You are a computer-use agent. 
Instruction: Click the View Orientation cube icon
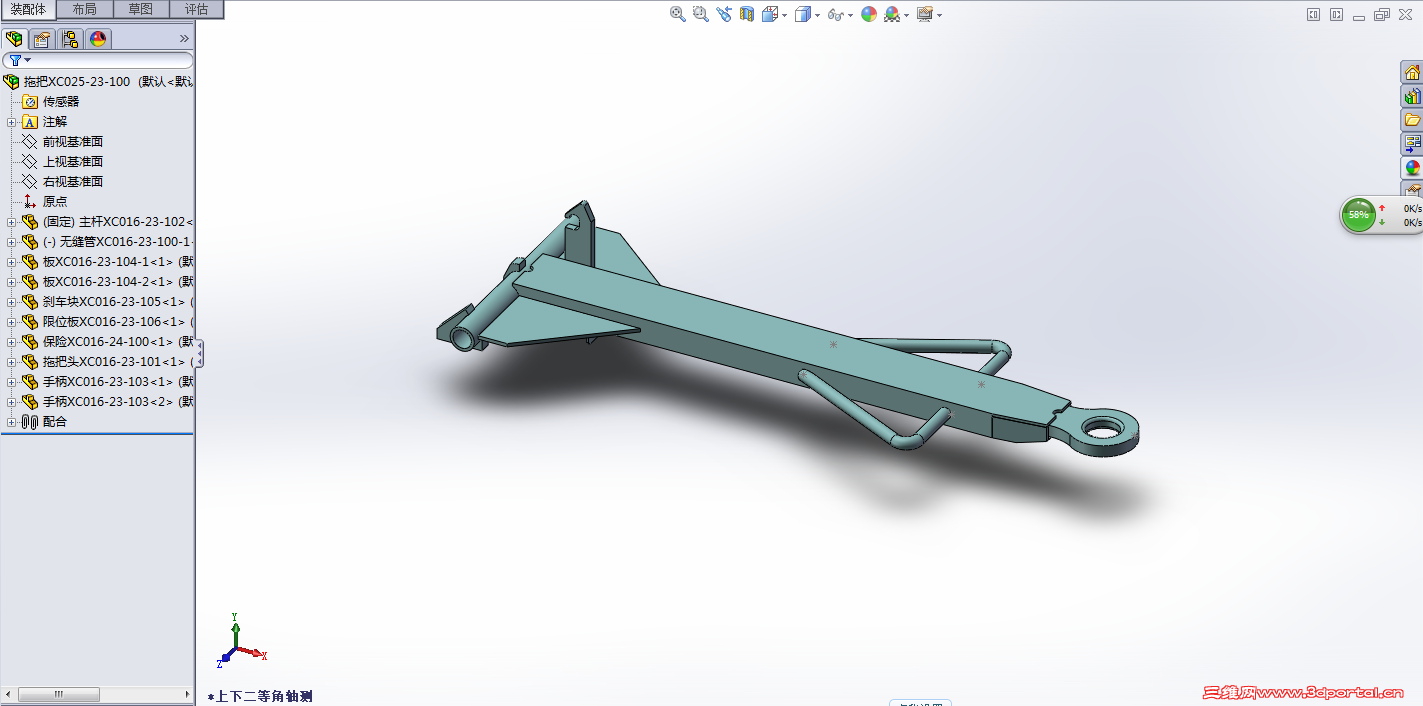(x=770, y=14)
